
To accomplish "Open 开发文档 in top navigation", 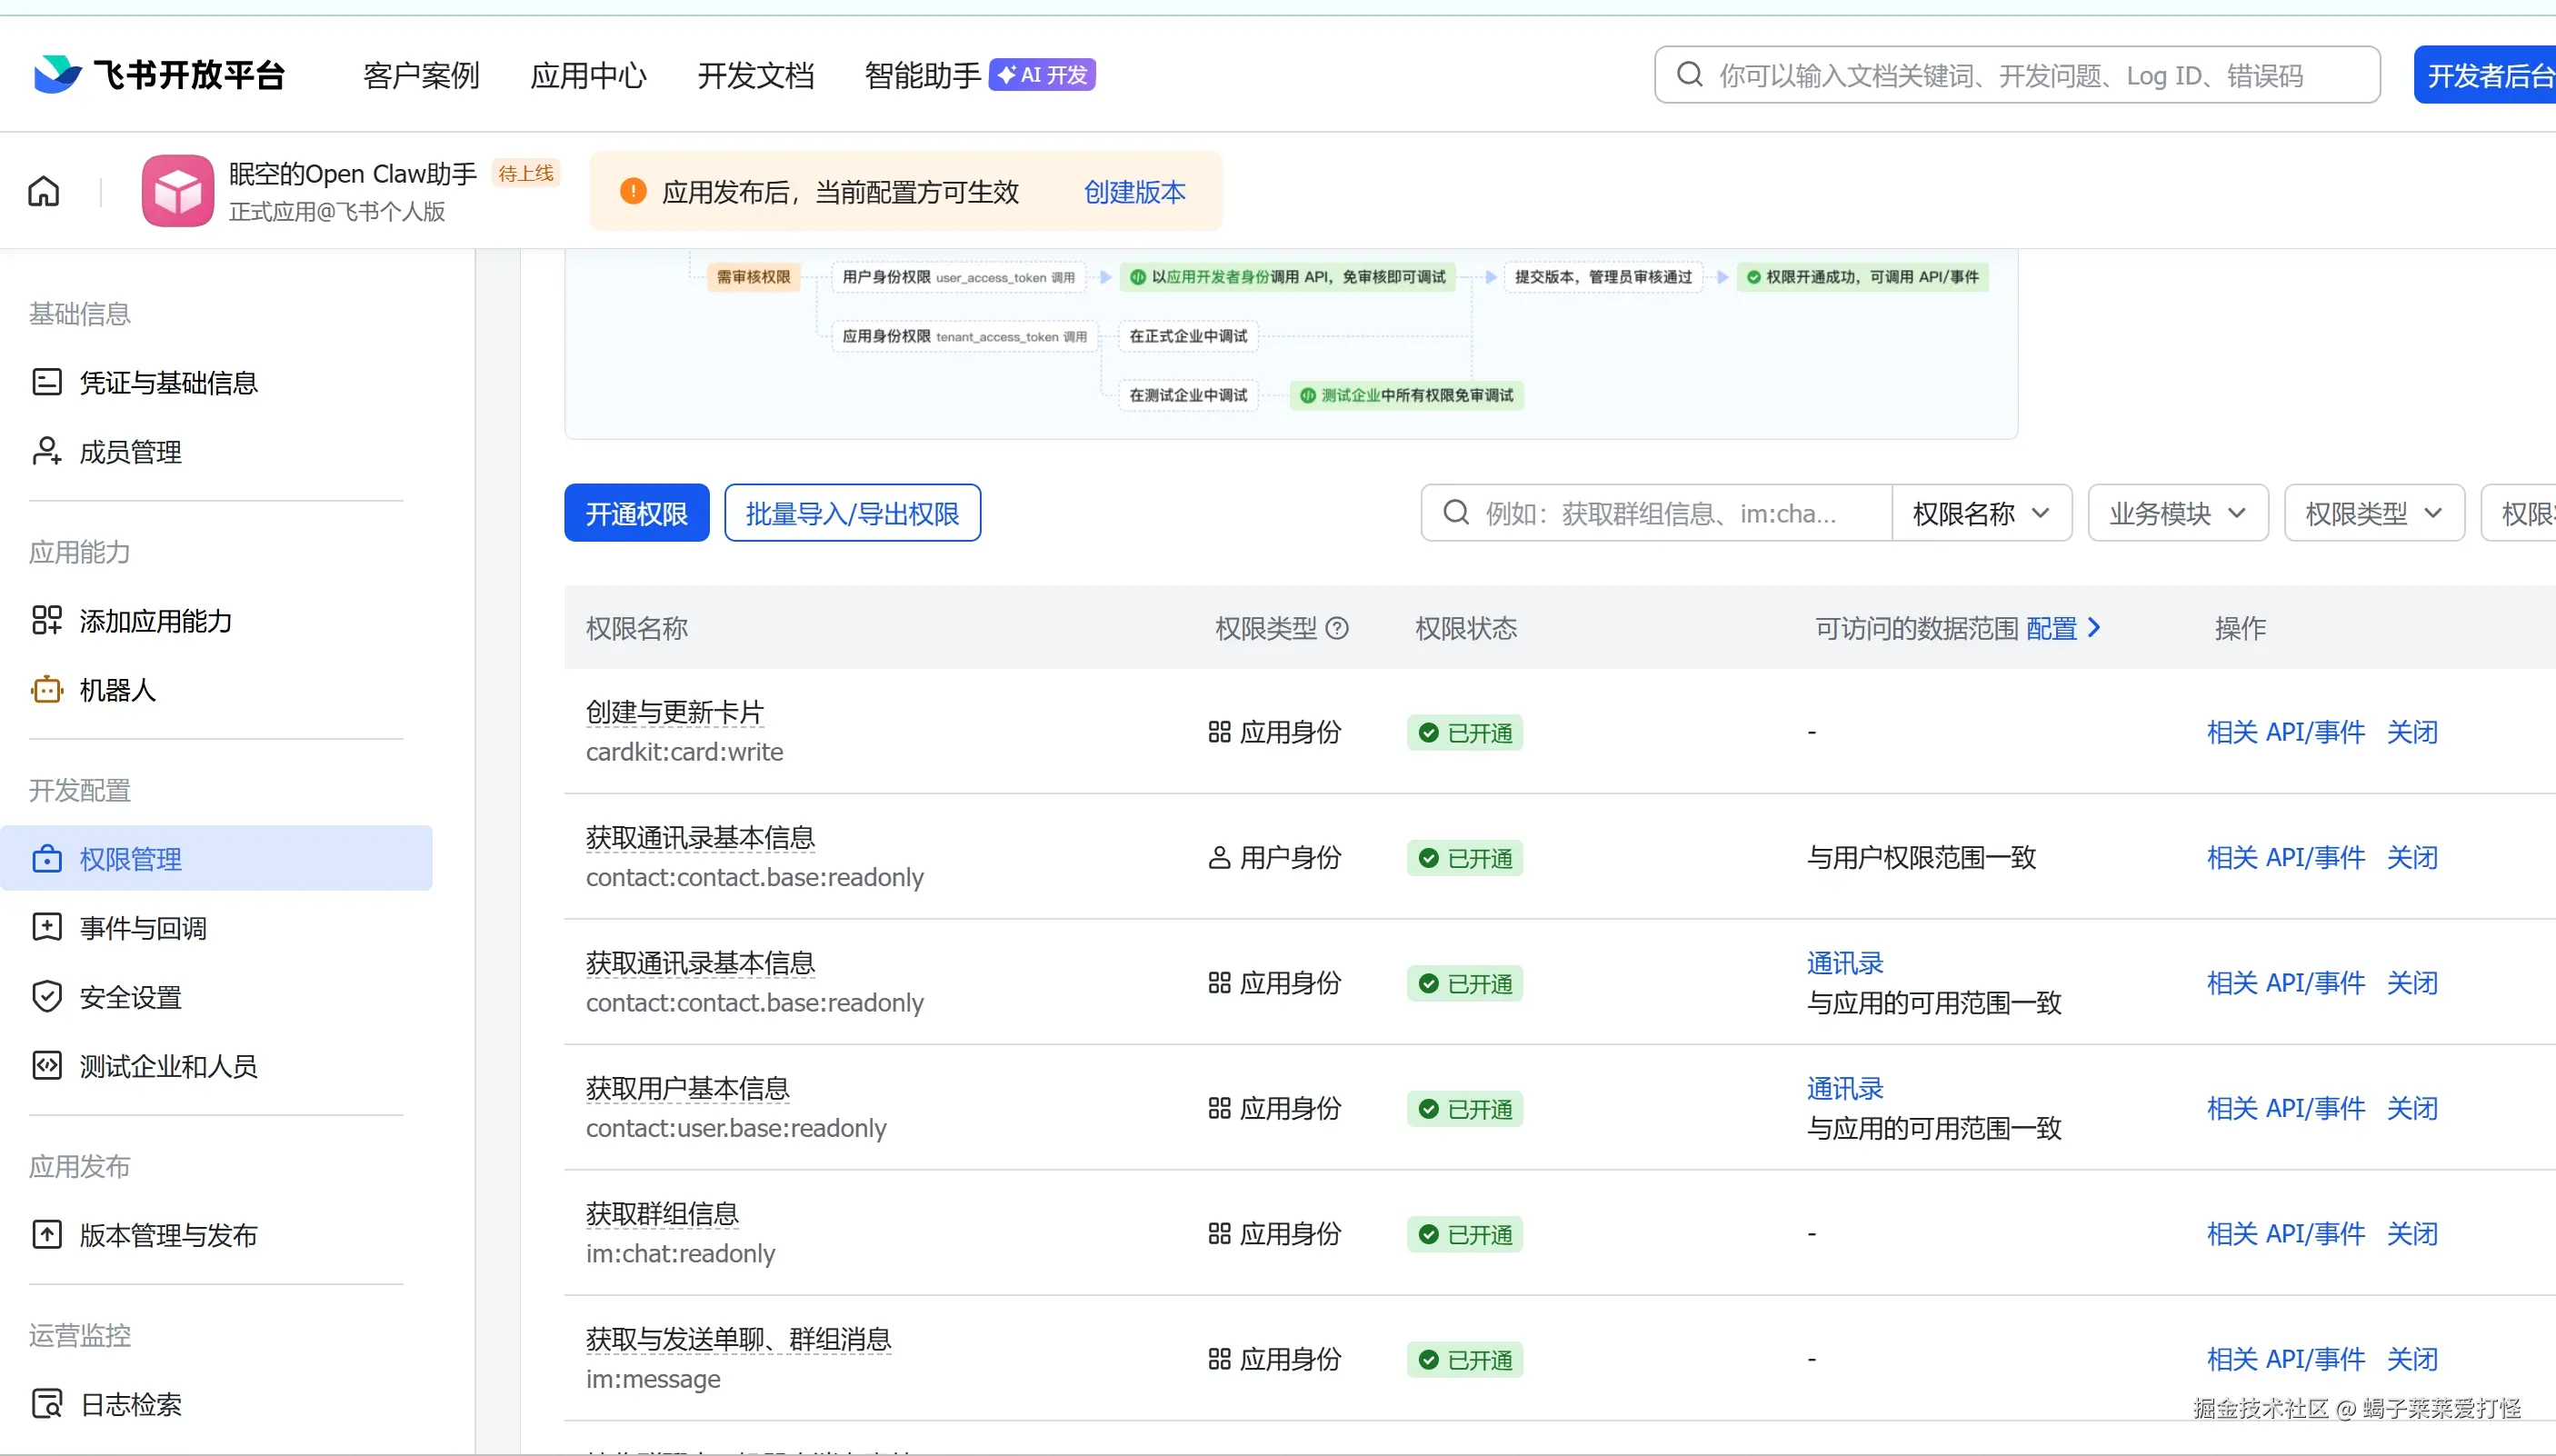I will (x=756, y=75).
